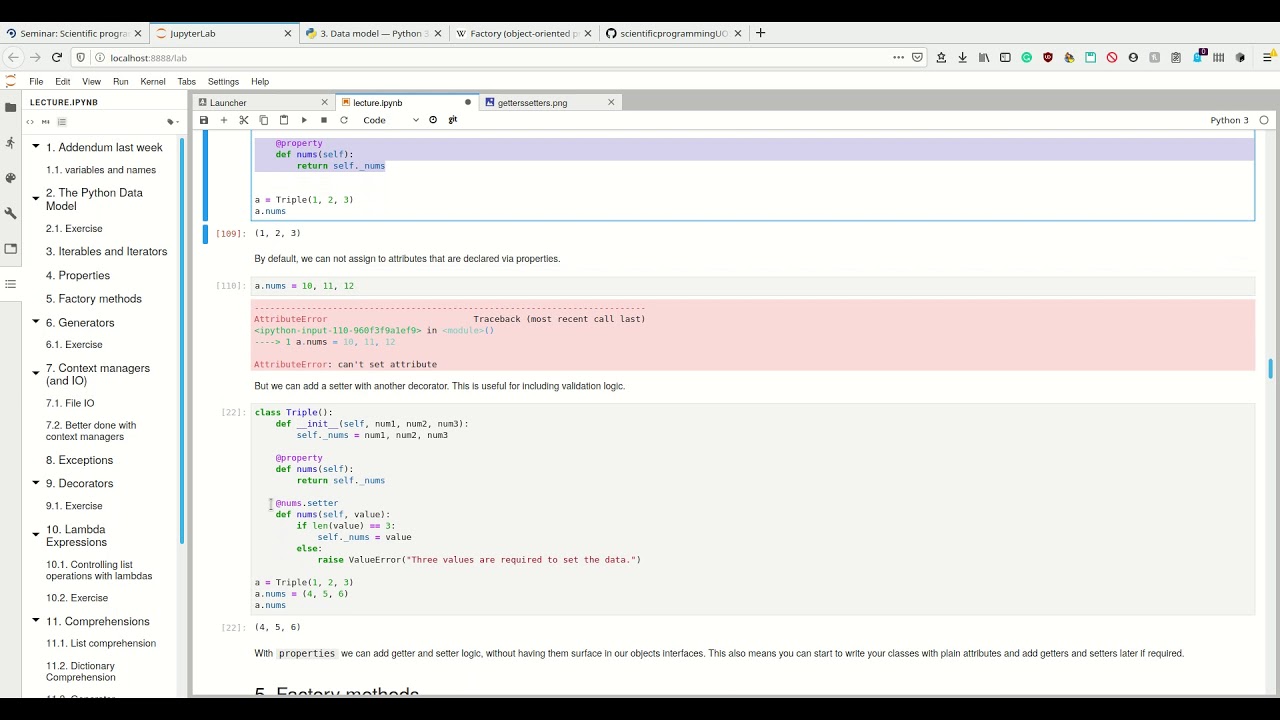The image size is (1280, 720).
Task: Open the commands palette sidebar icon
Action: coord(10,178)
